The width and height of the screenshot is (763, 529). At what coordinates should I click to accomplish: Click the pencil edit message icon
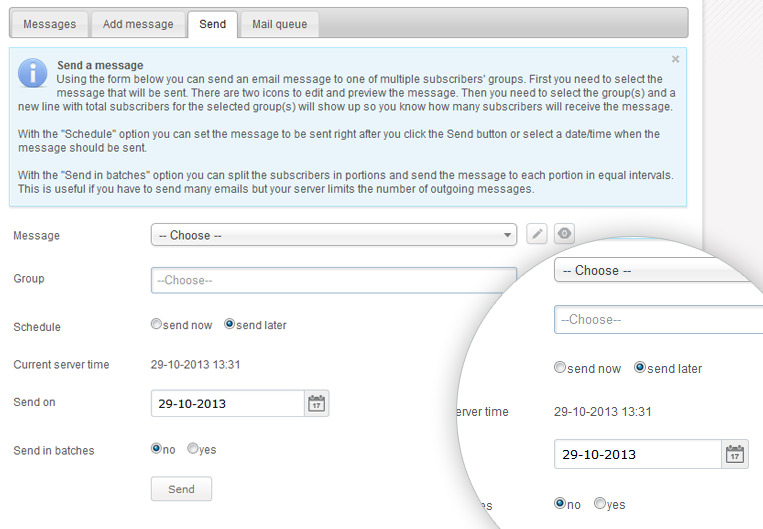[537, 234]
